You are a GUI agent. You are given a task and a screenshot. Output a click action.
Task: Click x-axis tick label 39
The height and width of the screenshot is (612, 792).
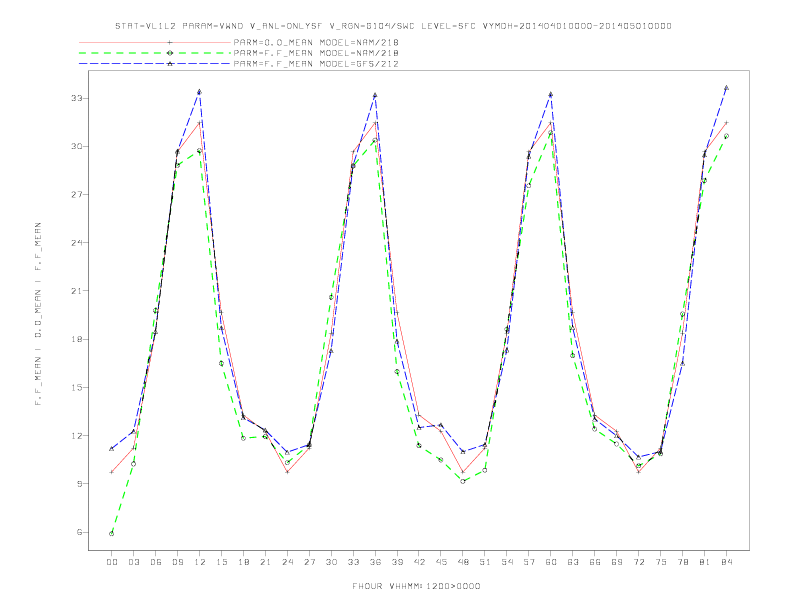397,562
